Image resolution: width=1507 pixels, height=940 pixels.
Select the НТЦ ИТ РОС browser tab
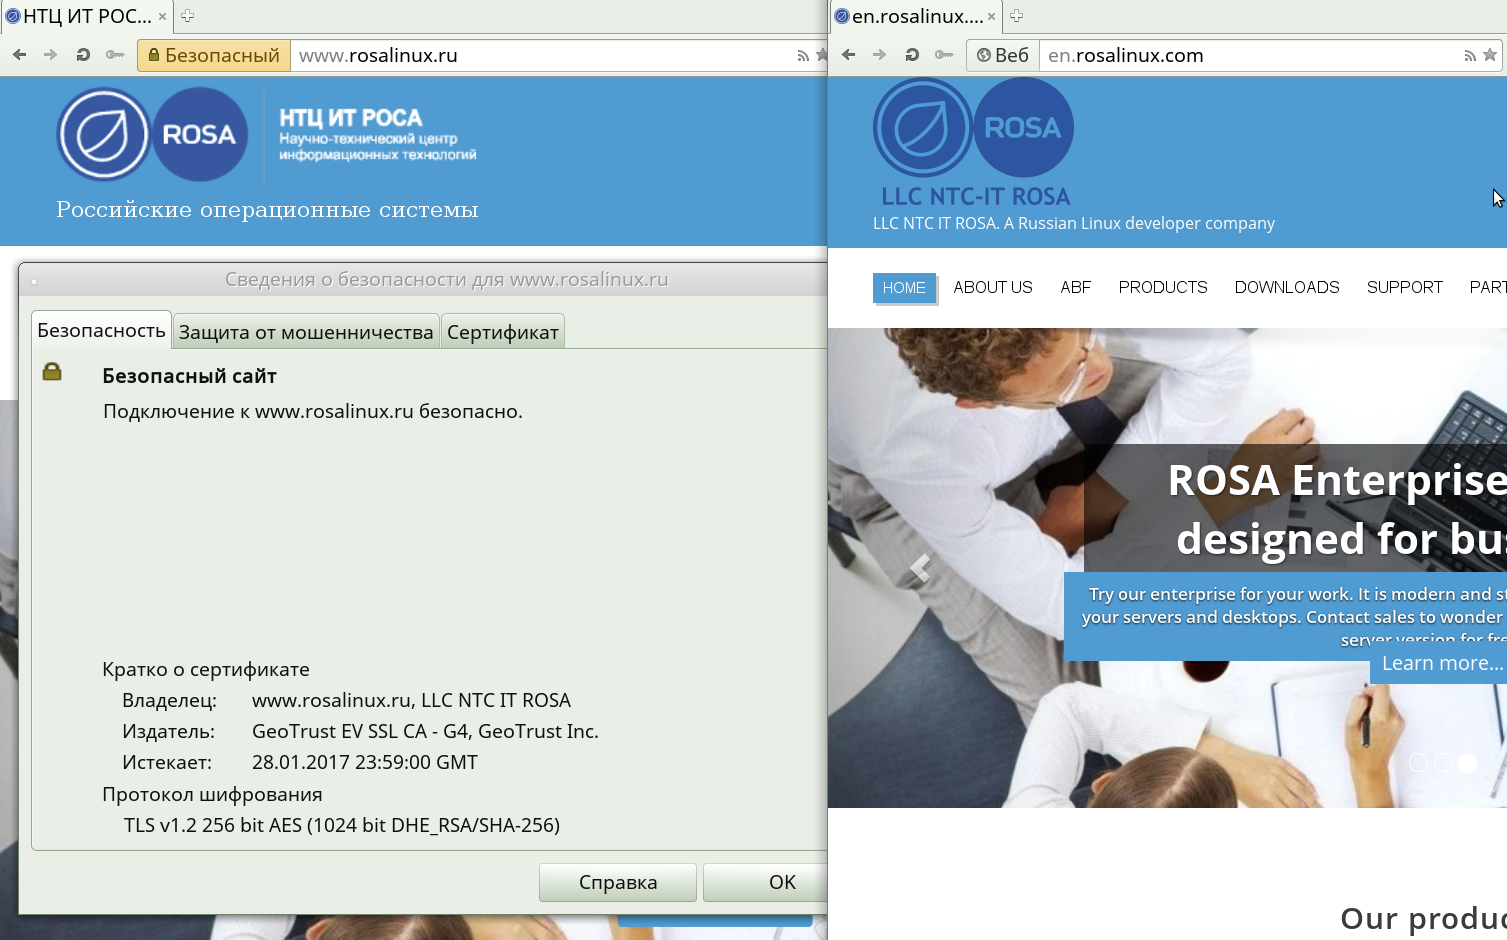tap(86, 16)
